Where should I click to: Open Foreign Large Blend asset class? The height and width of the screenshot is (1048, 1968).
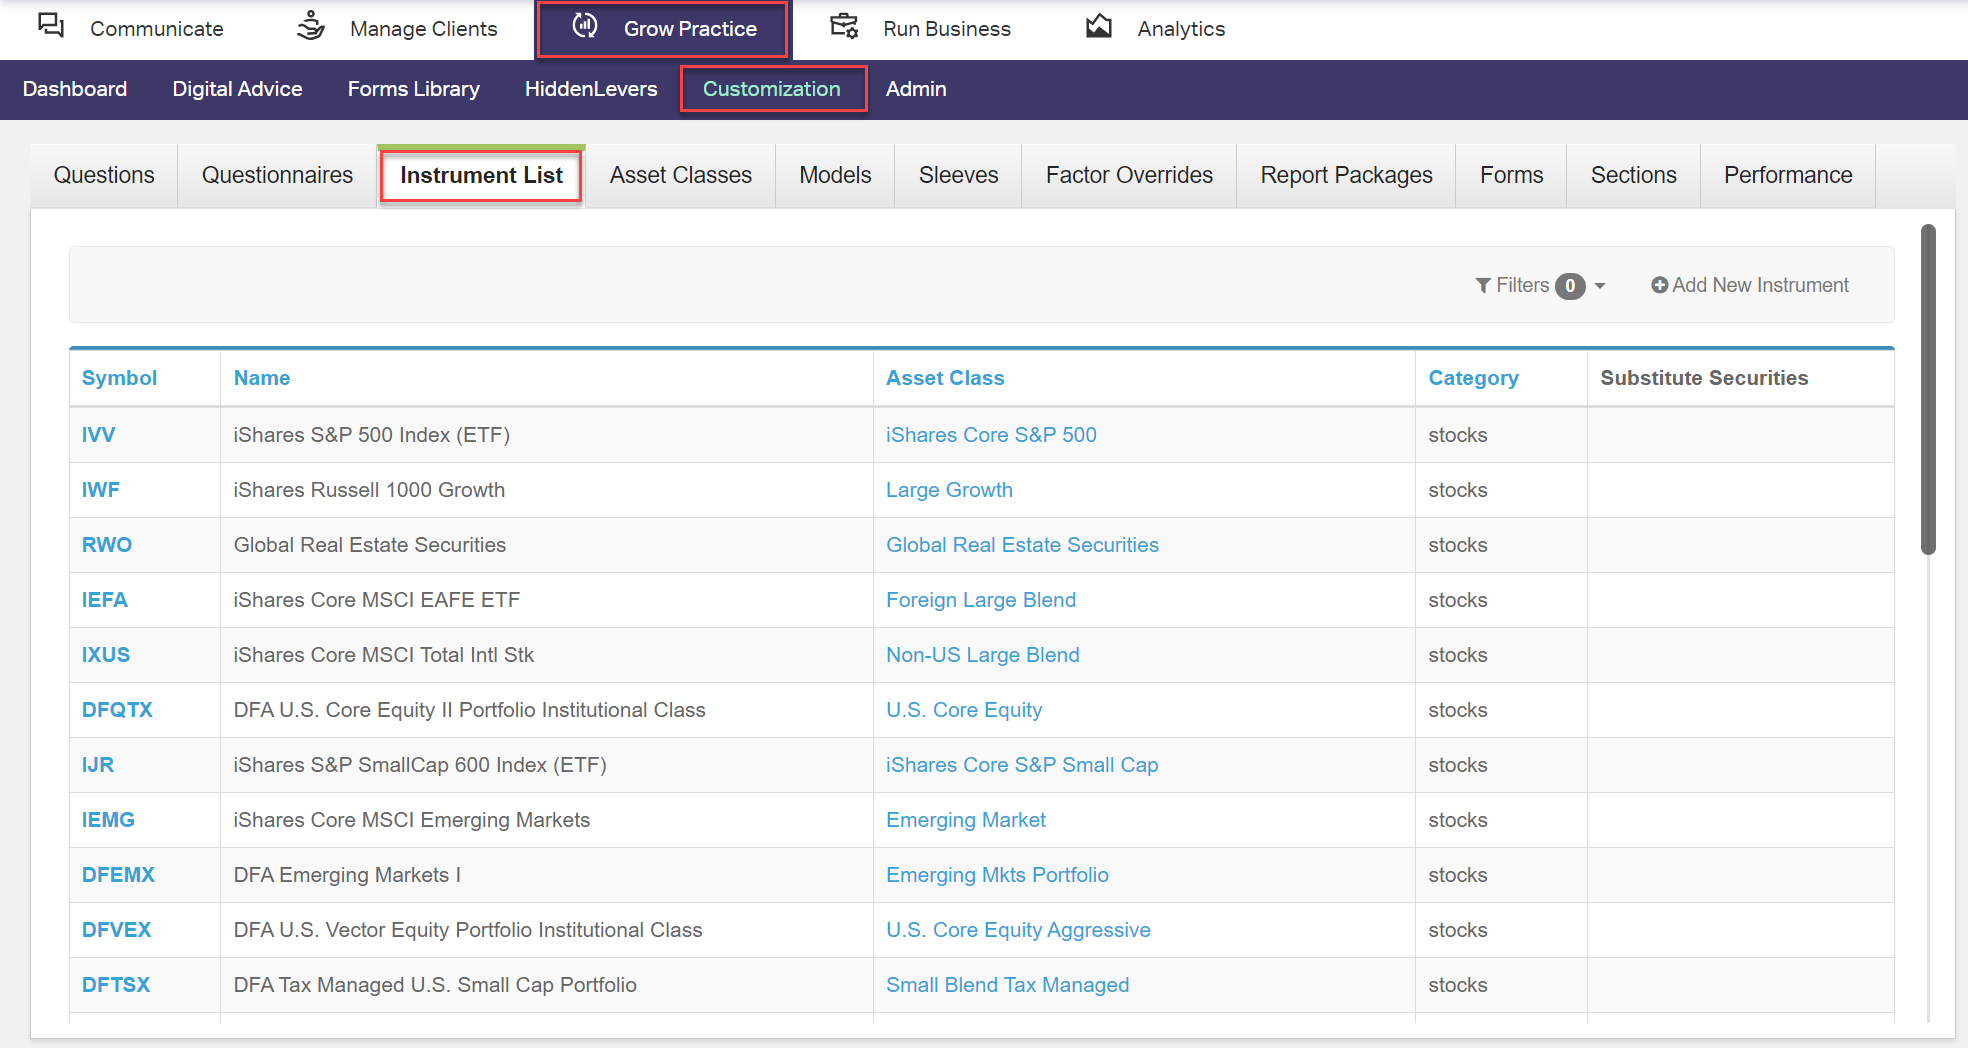(x=981, y=600)
